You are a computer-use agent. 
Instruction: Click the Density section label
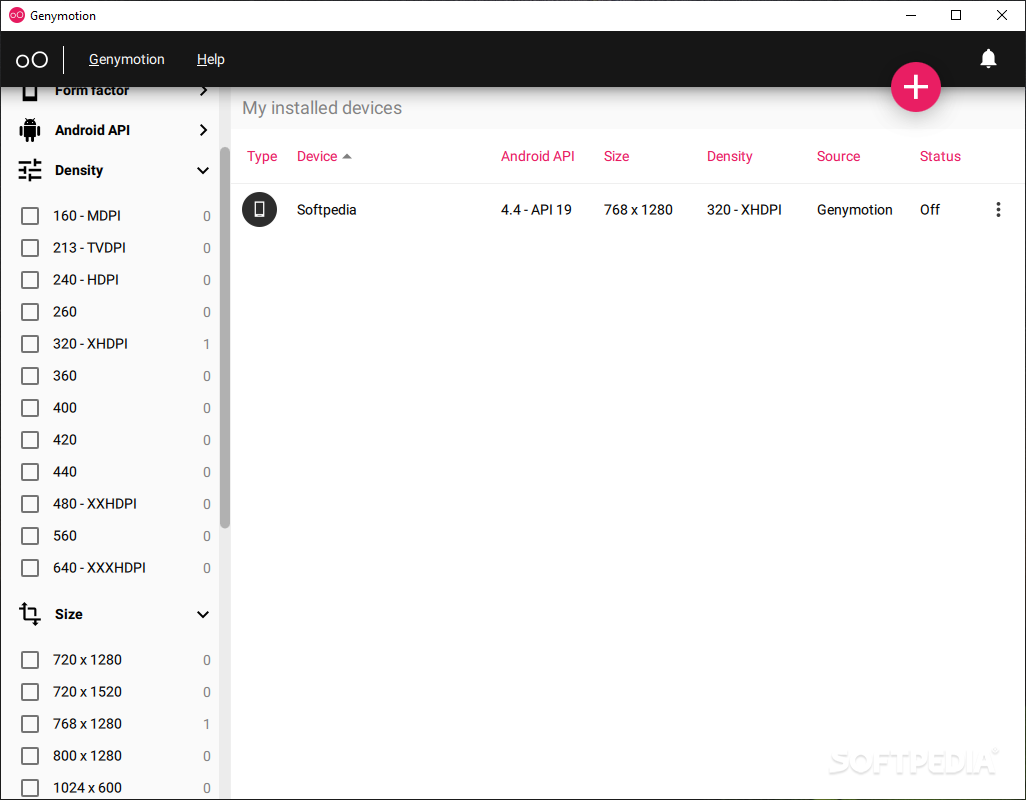point(79,171)
